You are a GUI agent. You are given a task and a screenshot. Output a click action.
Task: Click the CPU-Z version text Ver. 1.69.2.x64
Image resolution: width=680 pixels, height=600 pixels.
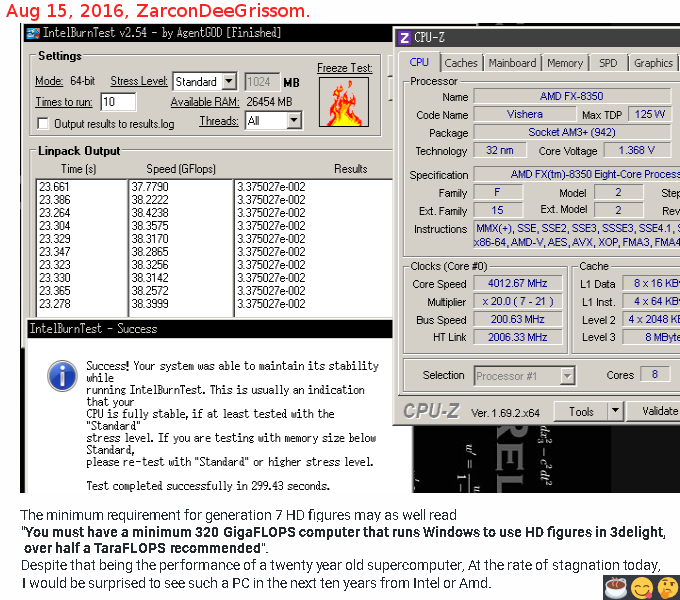coord(505,413)
